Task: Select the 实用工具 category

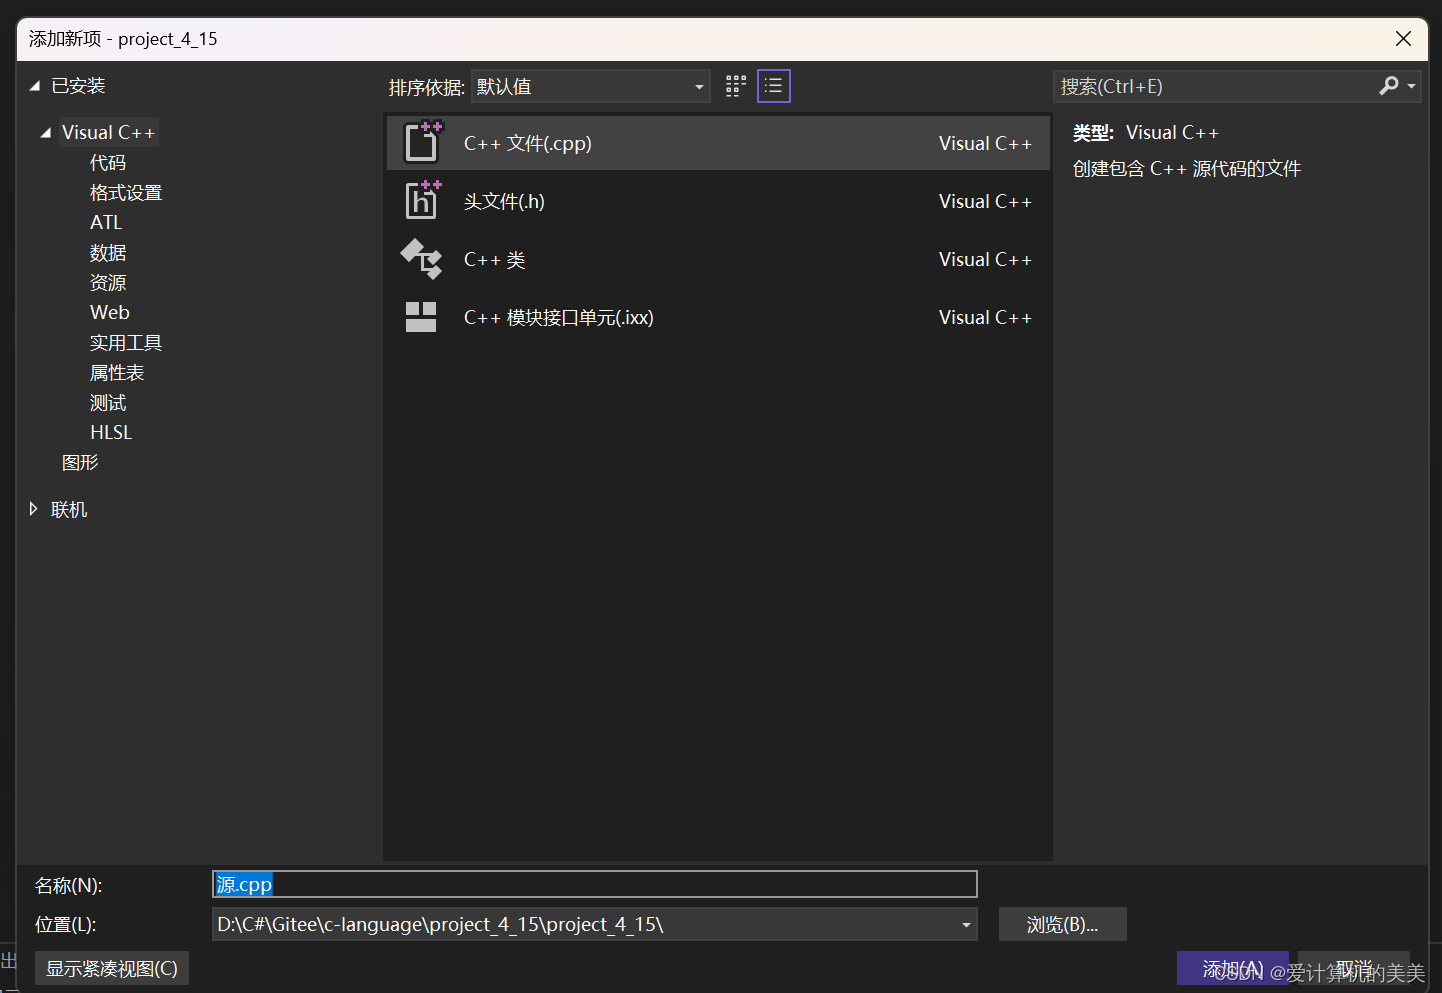Action: tap(126, 342)
